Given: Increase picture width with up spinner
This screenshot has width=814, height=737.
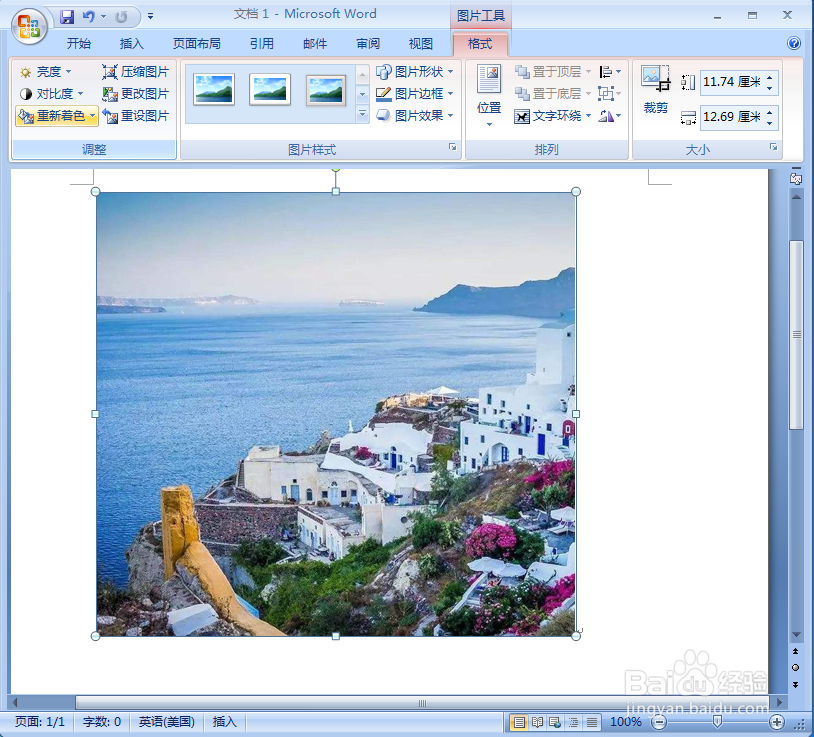Looking at the screenshot, I should pyautogui.click(x=770, y=112).
